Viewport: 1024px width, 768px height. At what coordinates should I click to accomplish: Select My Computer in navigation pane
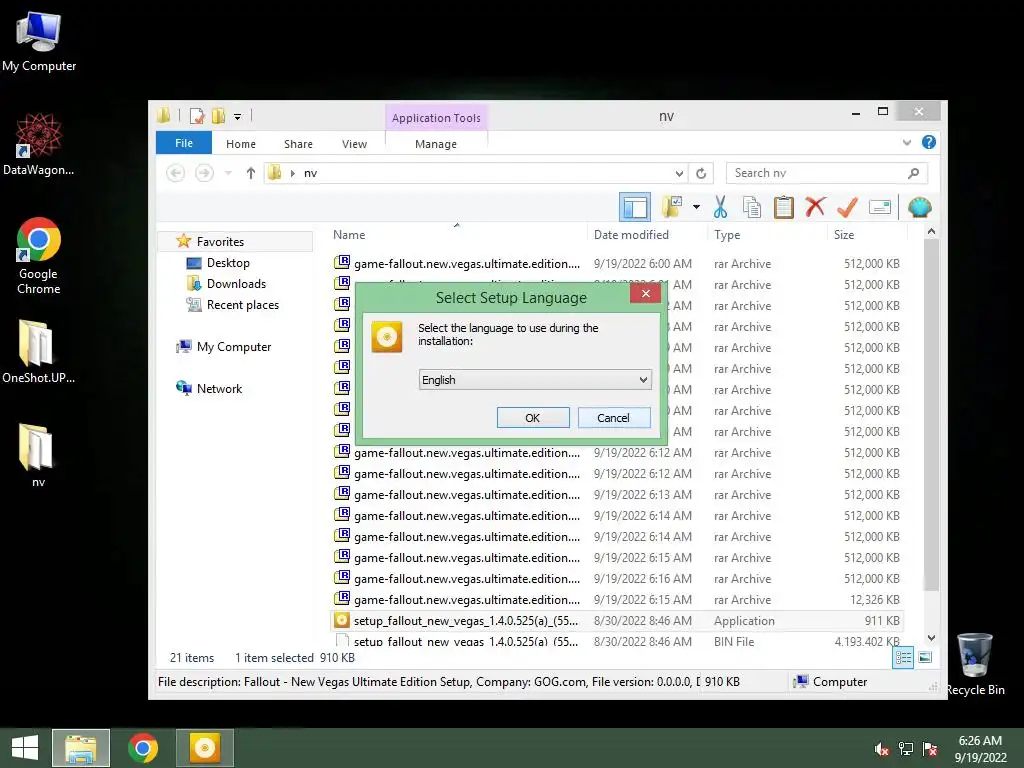[233, 347]
